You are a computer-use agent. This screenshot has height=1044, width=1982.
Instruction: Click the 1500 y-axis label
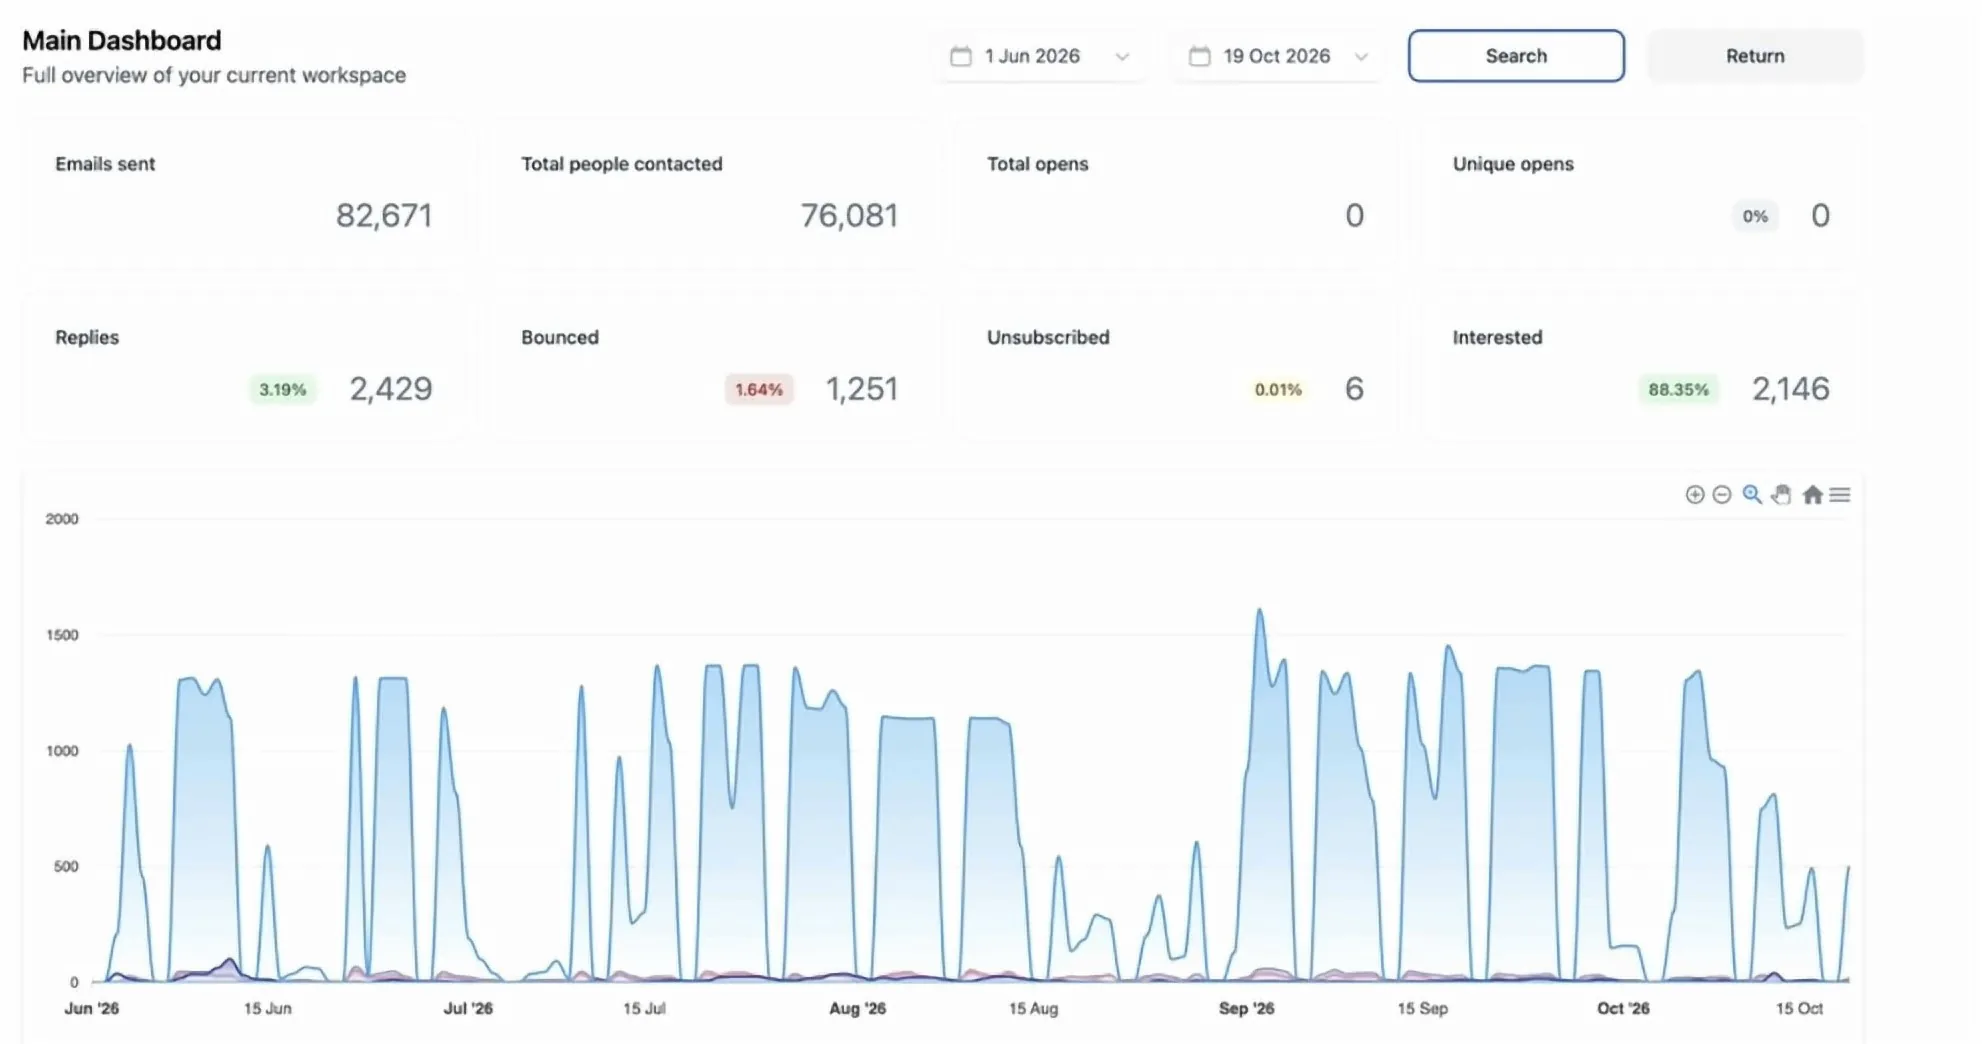click(62, 635)
